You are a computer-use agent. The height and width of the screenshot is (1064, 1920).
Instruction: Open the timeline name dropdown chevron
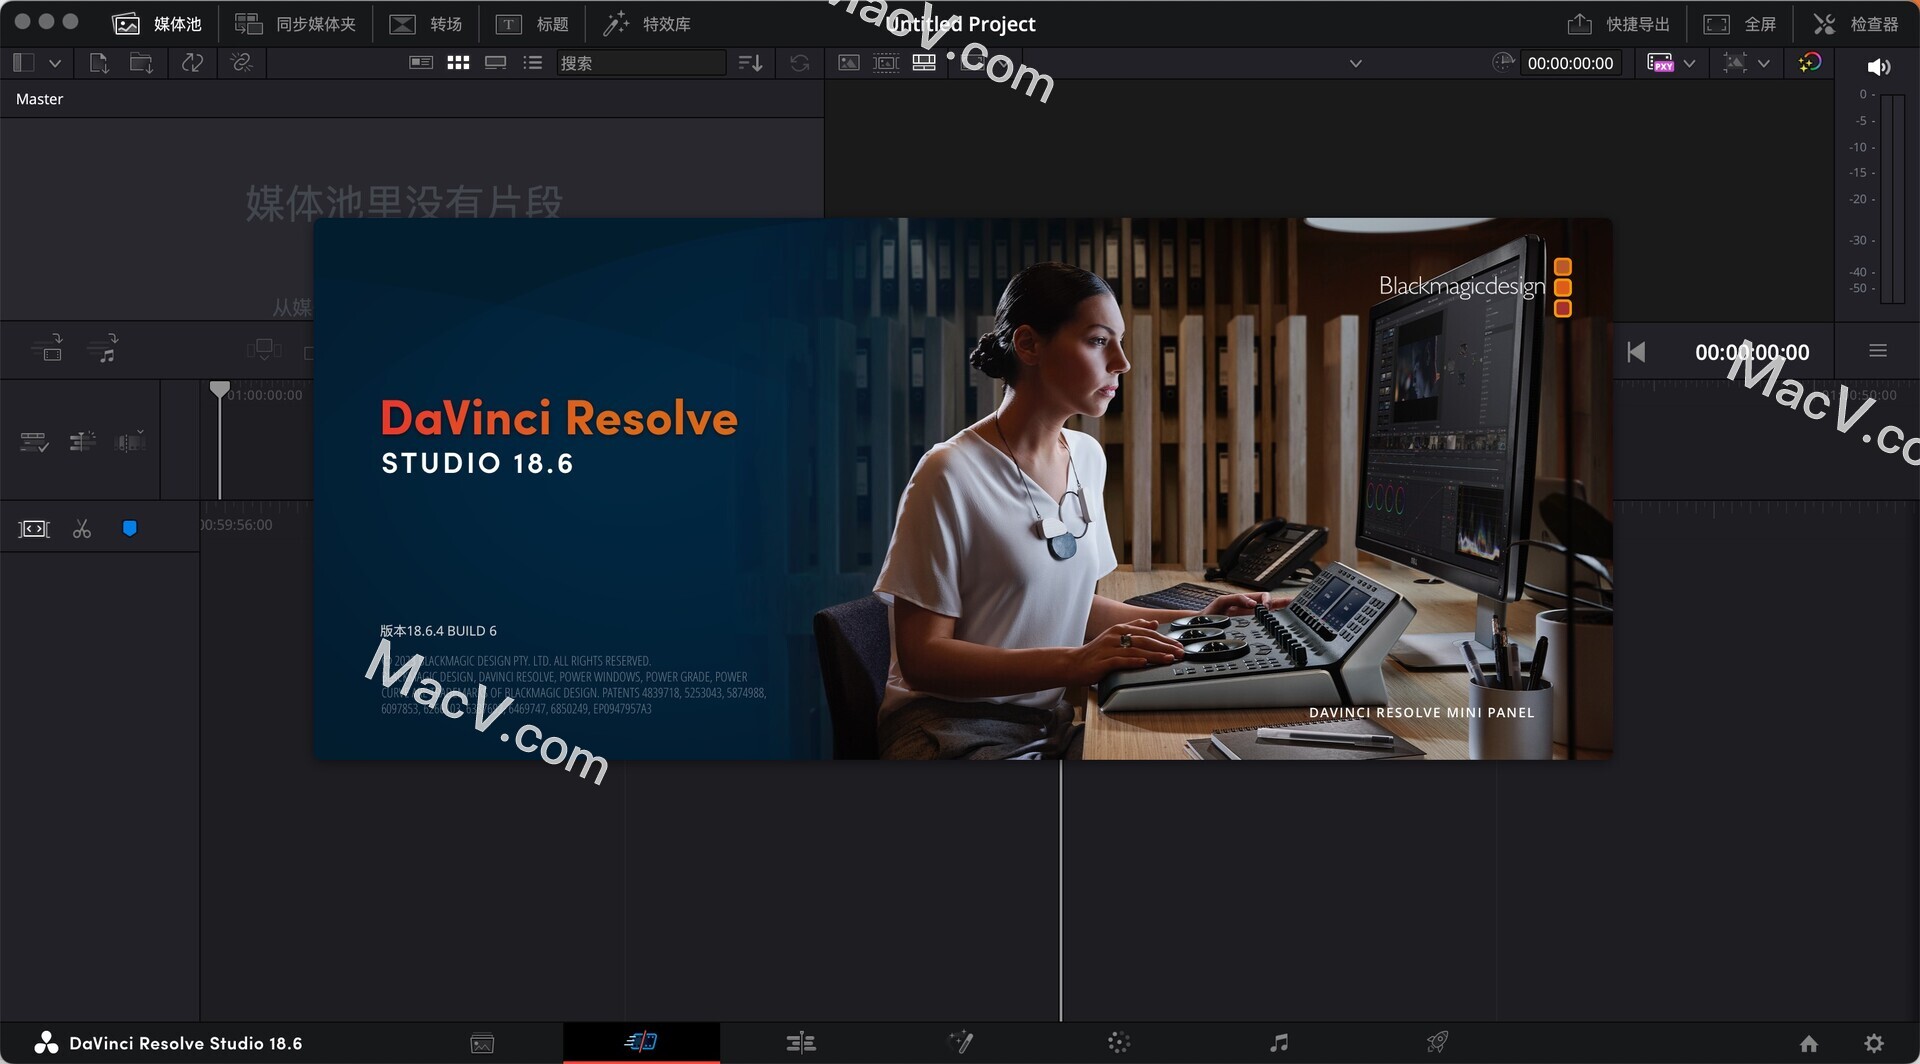click(x=1355, y=63)
